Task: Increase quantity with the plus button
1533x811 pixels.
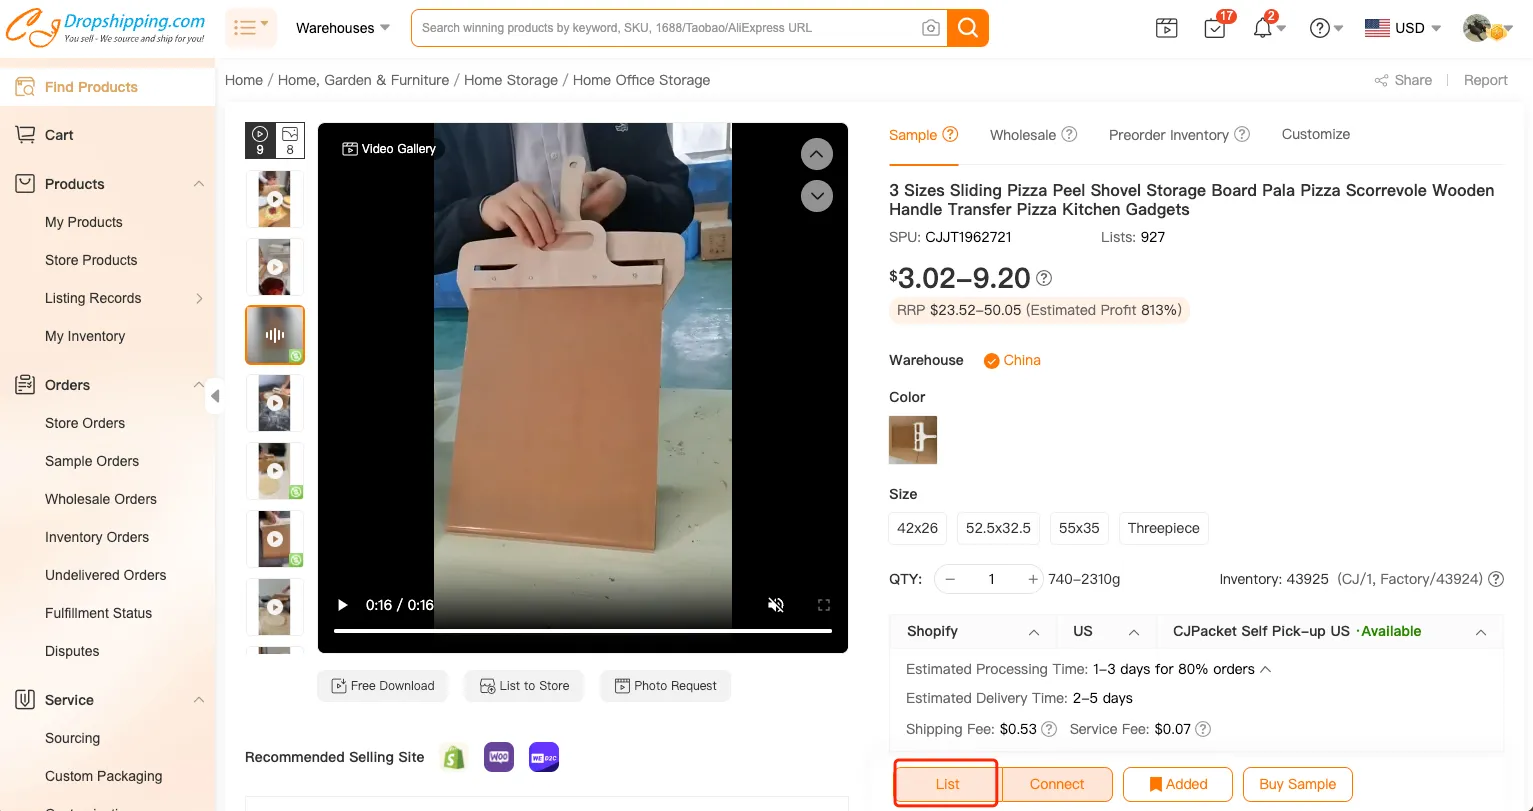Action: (1033, 579)
